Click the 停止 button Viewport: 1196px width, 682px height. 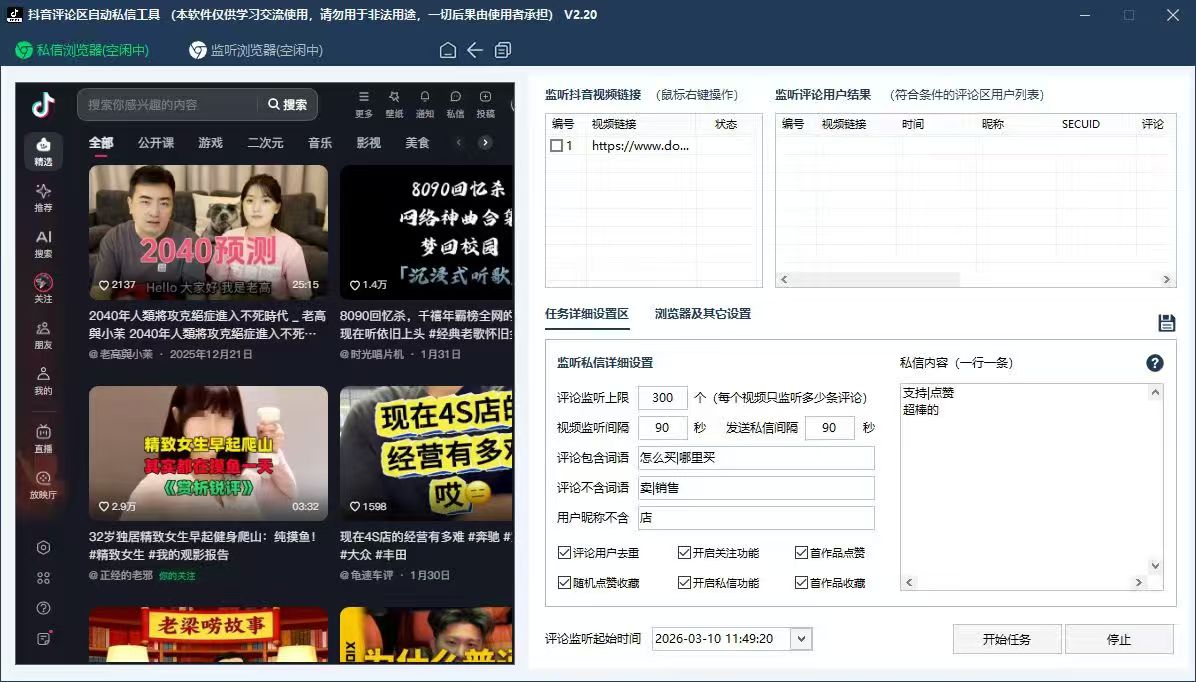1119,639
